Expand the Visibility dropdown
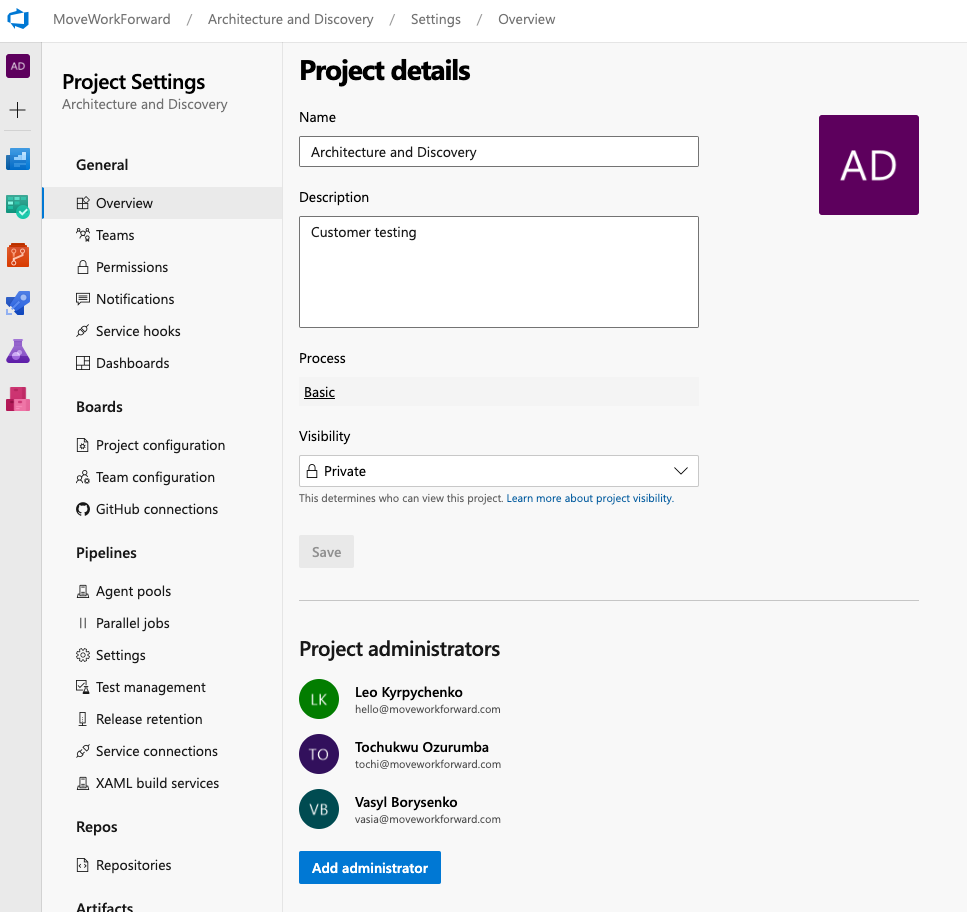 (498, 471)
